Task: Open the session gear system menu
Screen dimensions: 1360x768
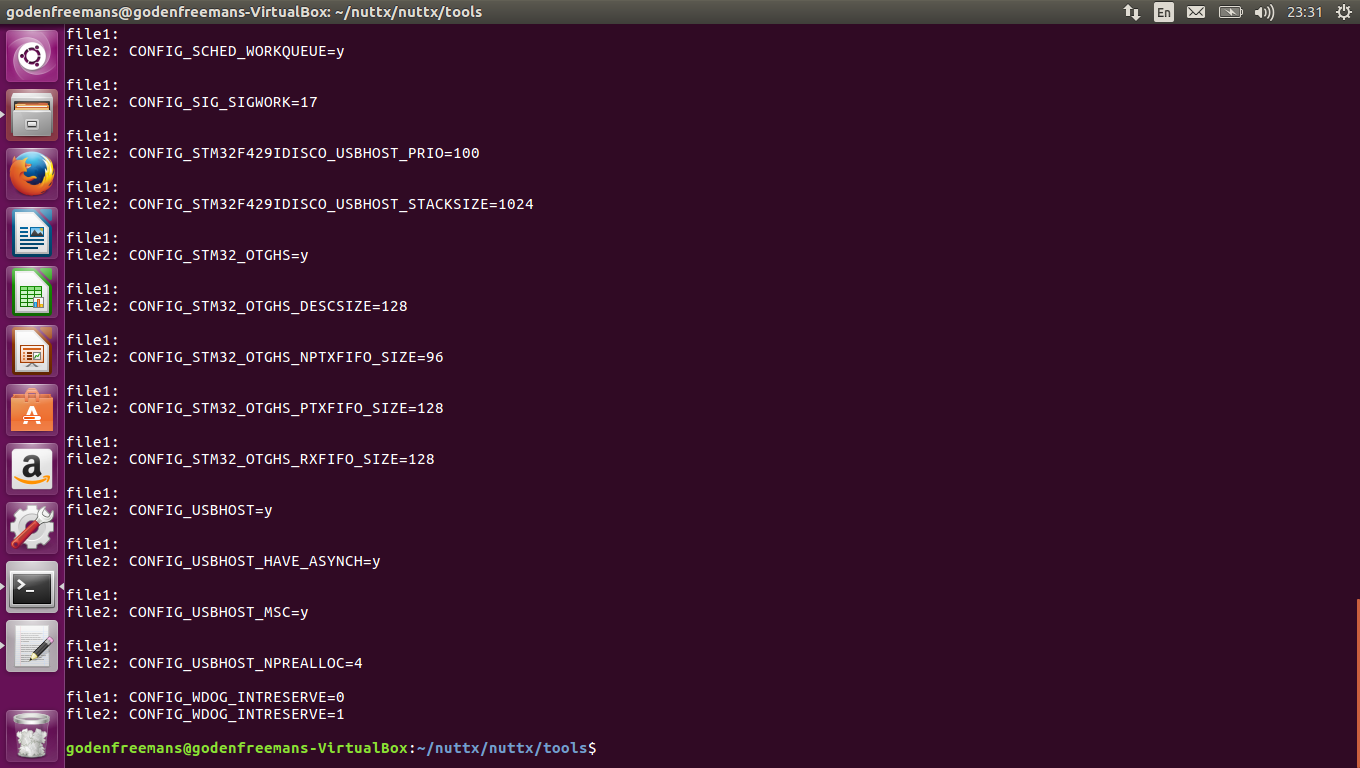Action: click(1343, 12)
